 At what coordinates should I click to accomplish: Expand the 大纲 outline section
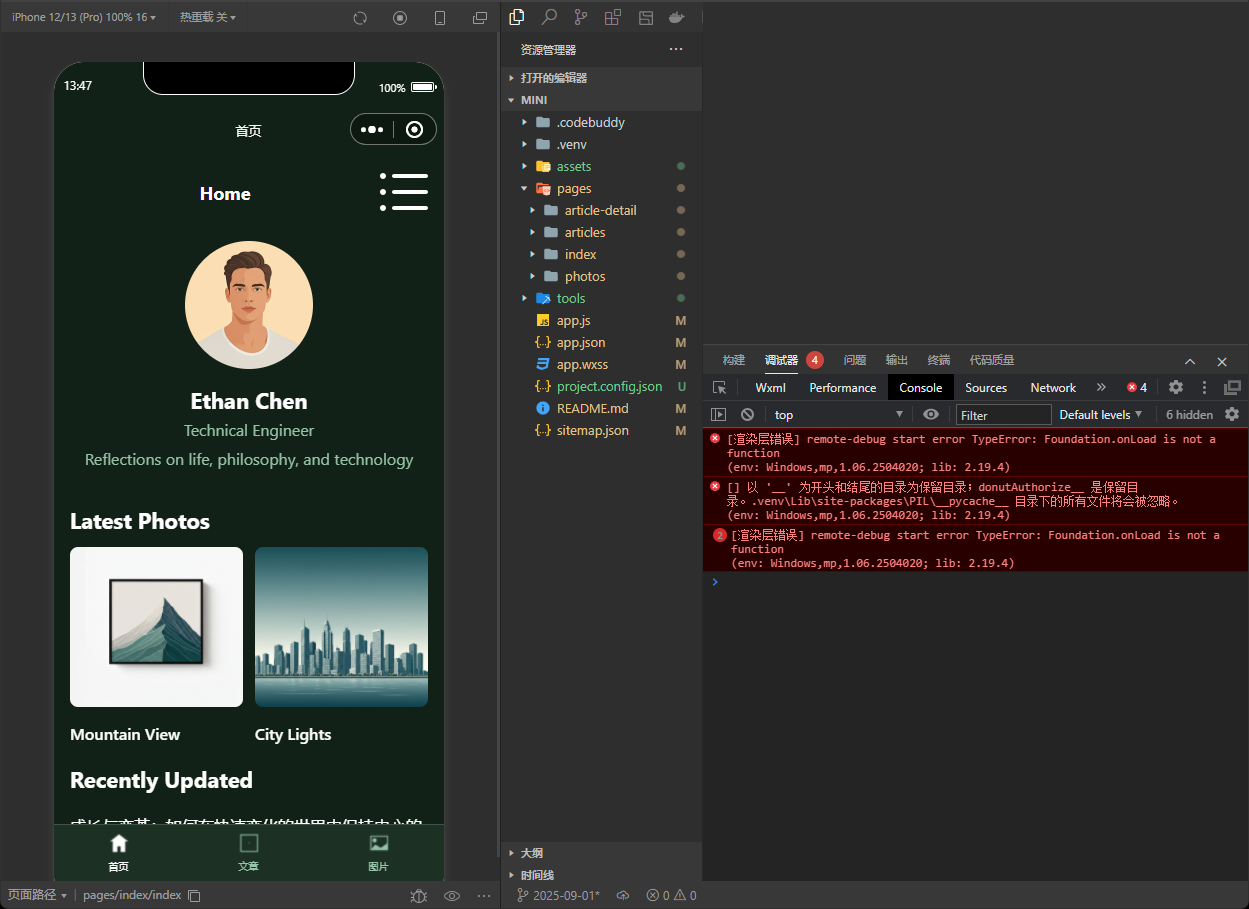point(601,853)
